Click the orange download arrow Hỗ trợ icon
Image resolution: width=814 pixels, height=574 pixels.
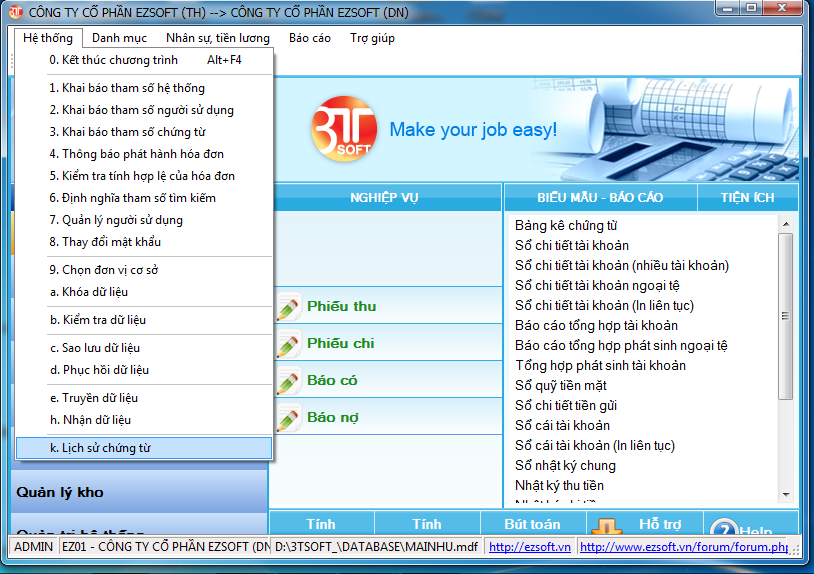point(607,526)
